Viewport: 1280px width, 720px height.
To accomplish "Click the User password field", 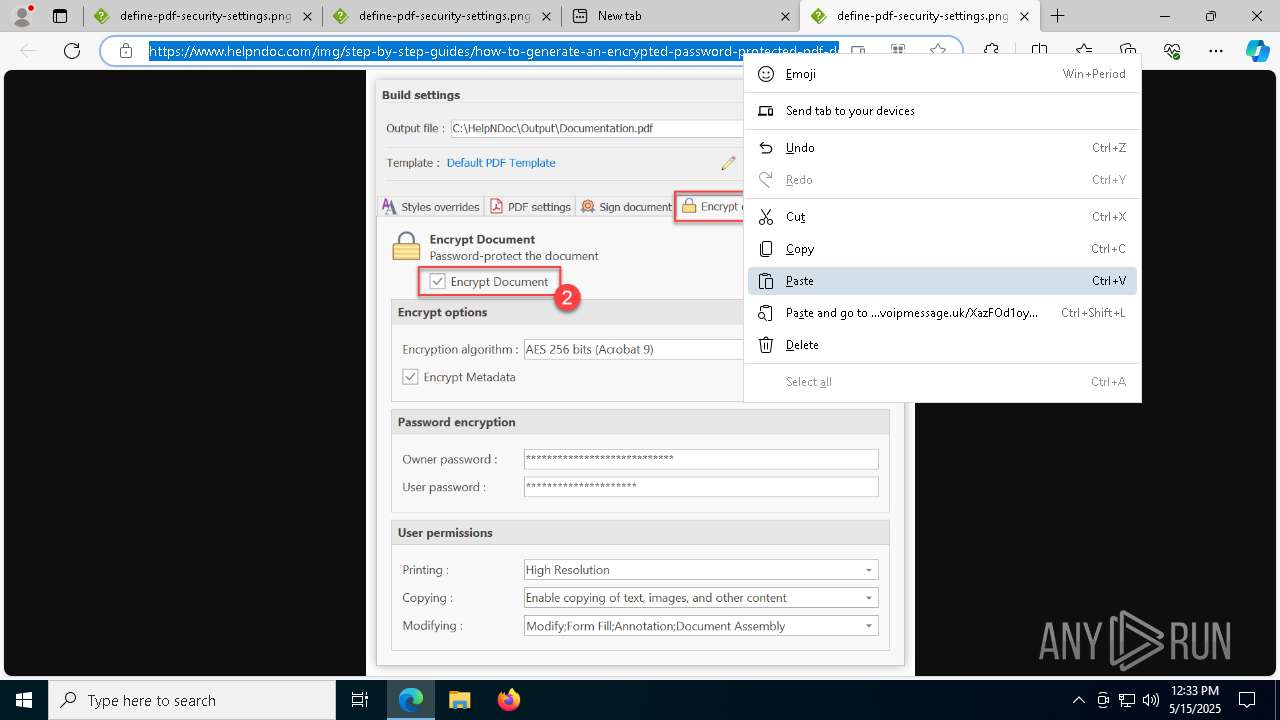I will click(x=701, y=487).
